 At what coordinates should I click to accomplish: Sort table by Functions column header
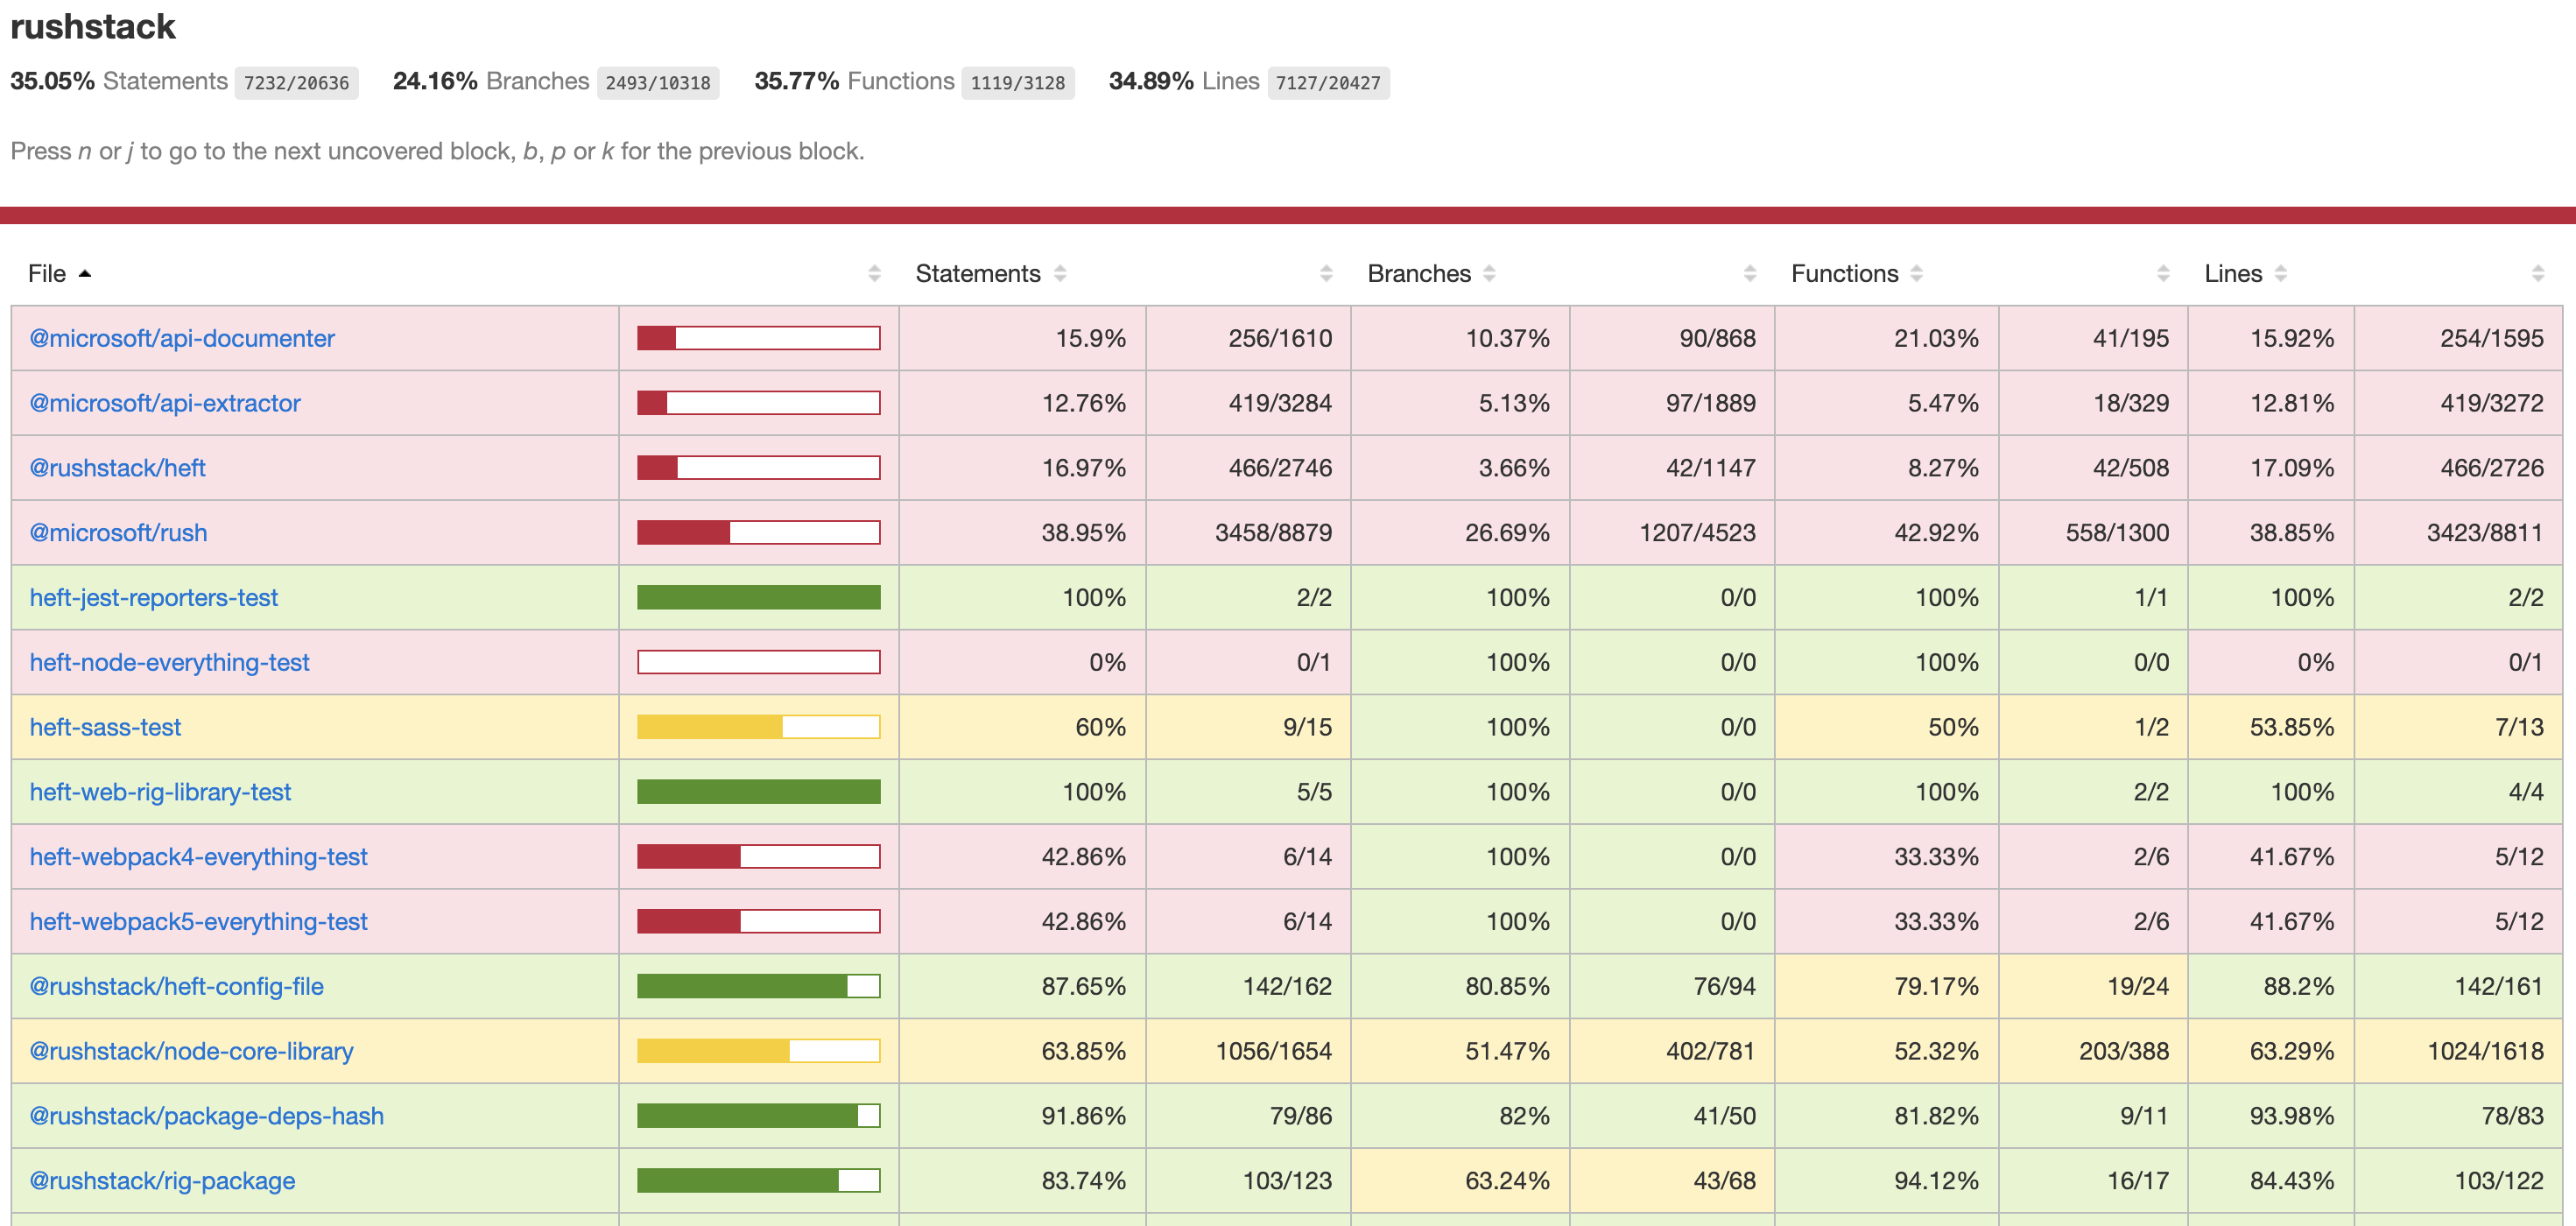point(1843,273)
